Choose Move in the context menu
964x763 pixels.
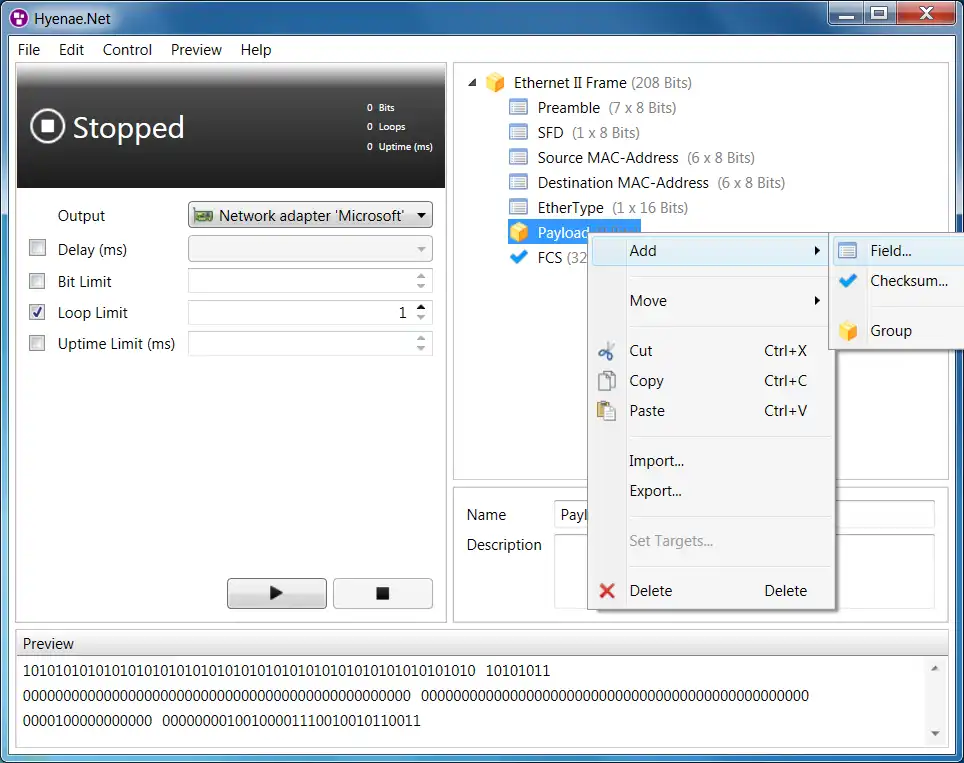(x=711, y=301)
